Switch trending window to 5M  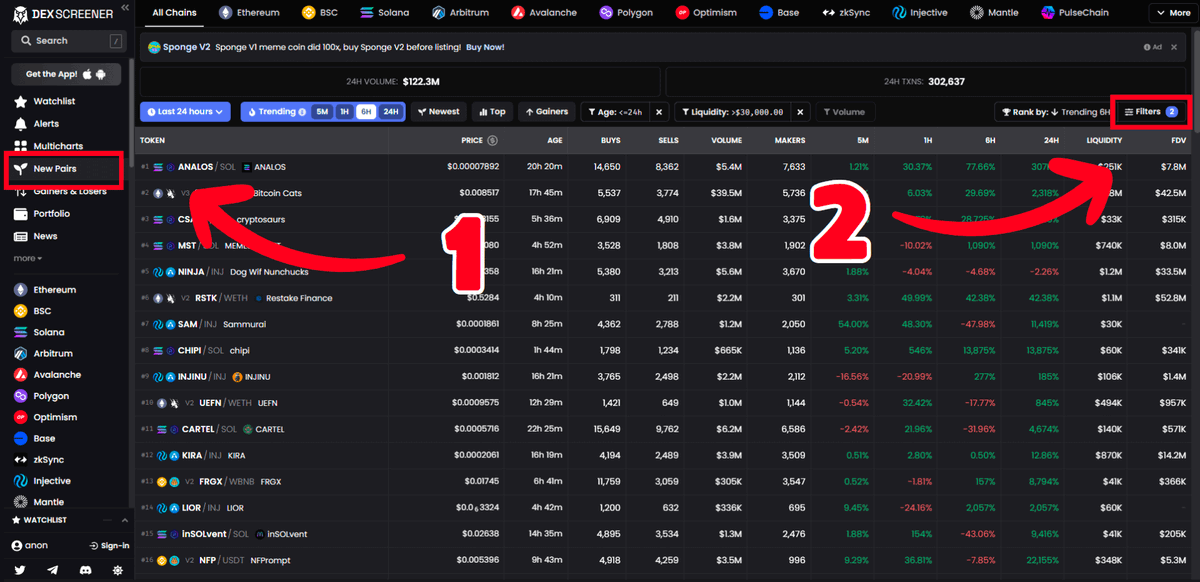(x=322, y=112)
